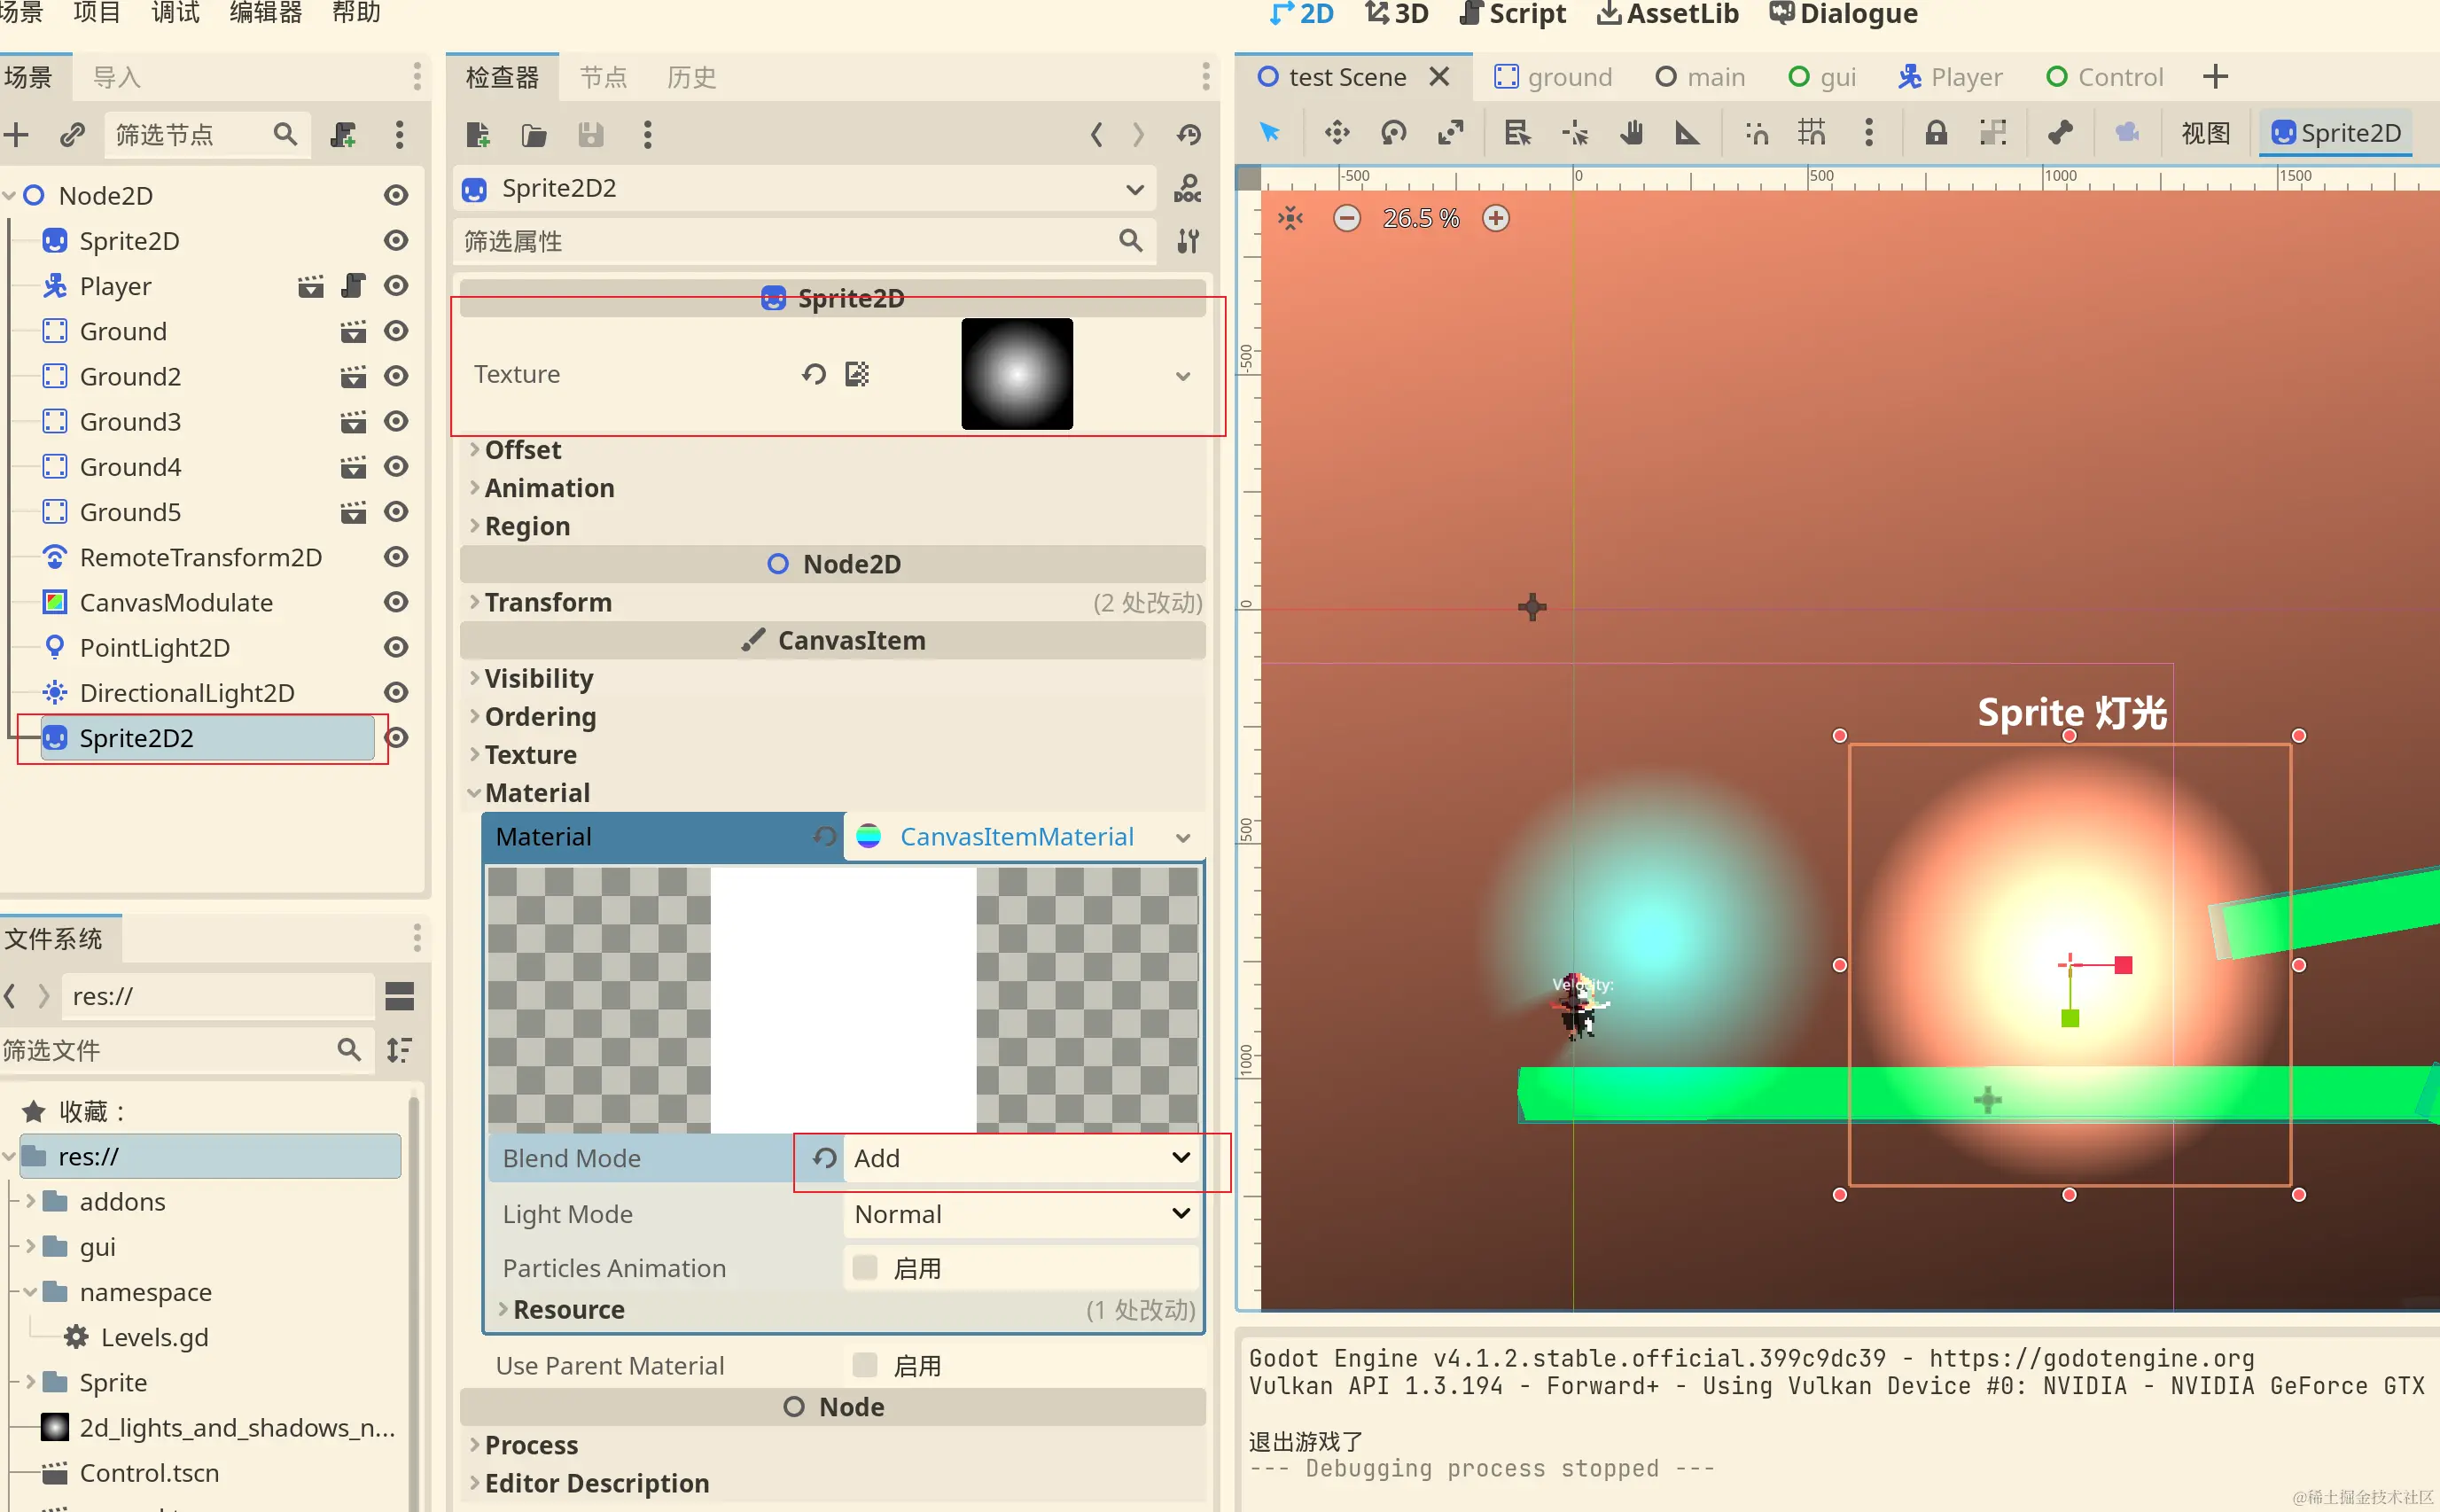Open the Blend Mode dropdown
This screenshot has width=2440, height=1512.
click(1020, 1158)
